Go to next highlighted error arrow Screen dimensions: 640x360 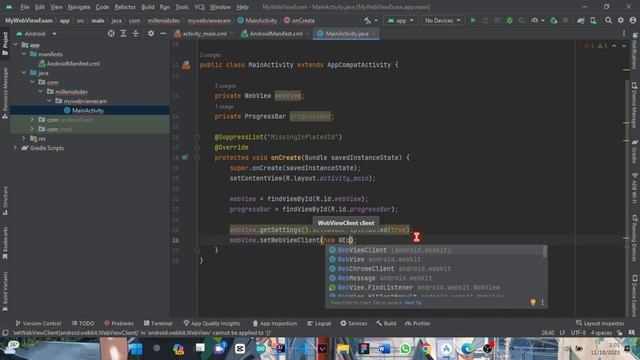pos(624,46)
